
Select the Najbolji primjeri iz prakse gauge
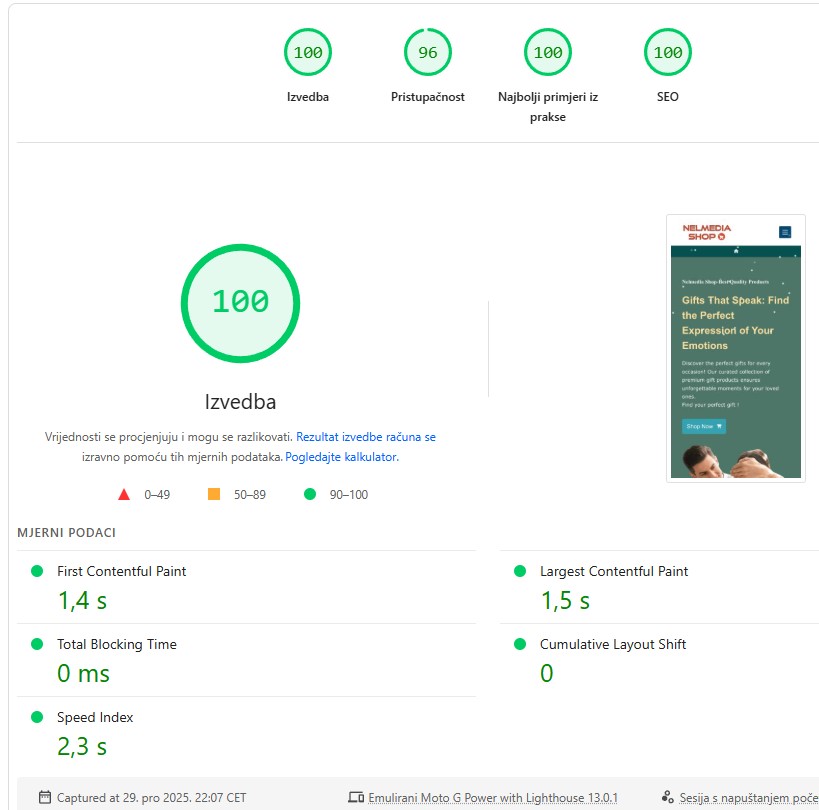click(x=547, y=53)
